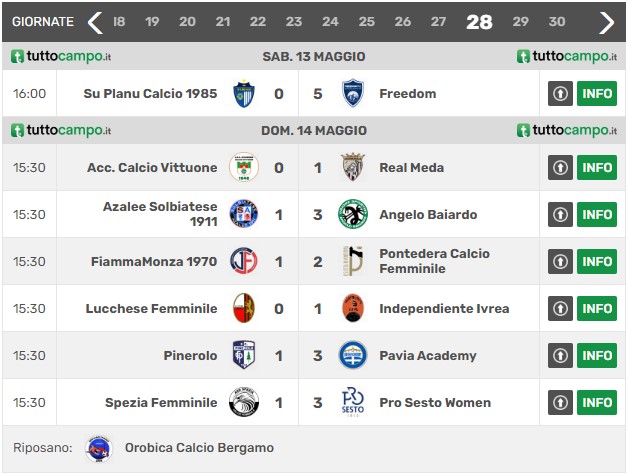
Task: Click the Pavia Academy round emblem
Action: pos(352,355)
